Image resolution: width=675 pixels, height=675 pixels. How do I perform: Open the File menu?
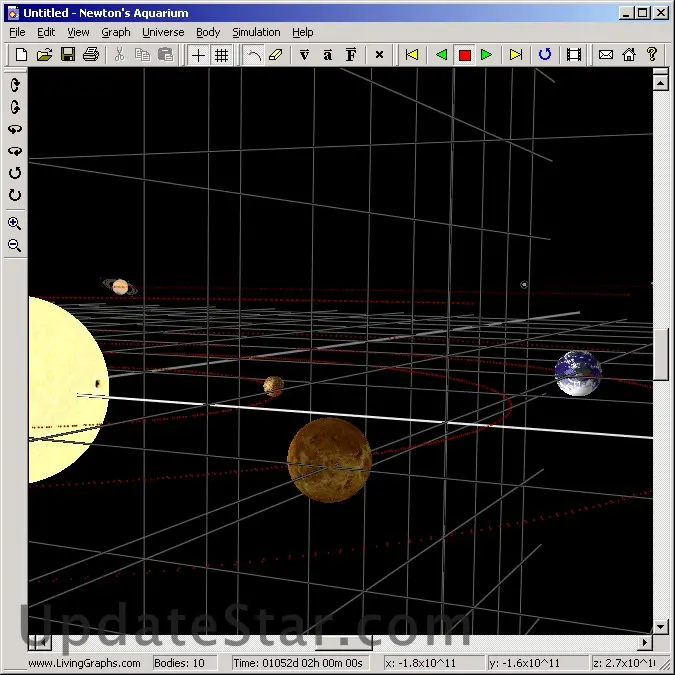coord(17,32)
